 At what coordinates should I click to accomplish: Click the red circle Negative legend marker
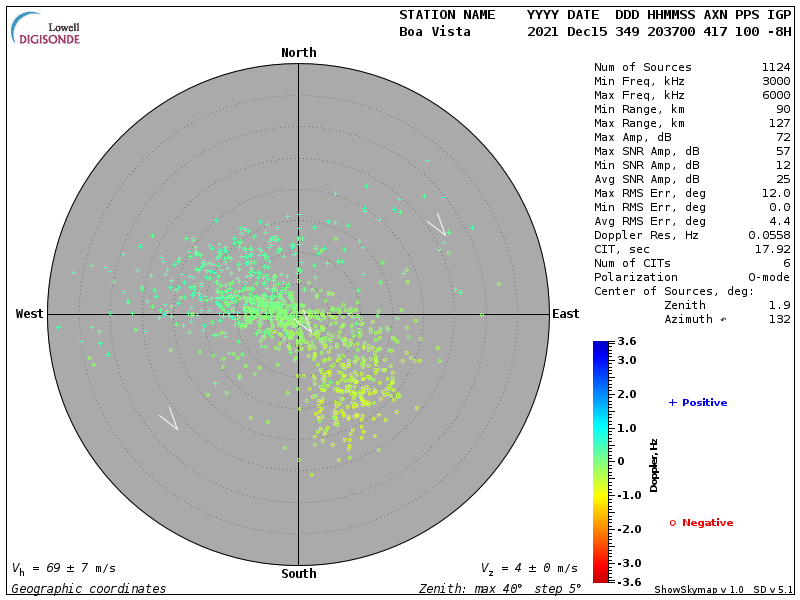pos(673,522)
